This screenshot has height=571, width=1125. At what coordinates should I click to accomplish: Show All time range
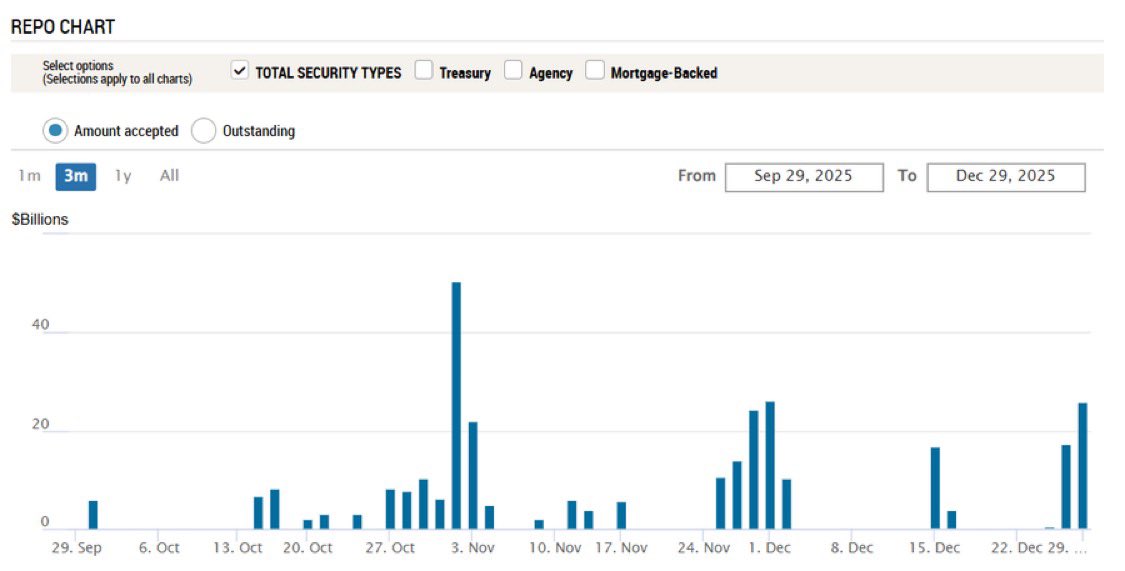(x=169, y=176)
